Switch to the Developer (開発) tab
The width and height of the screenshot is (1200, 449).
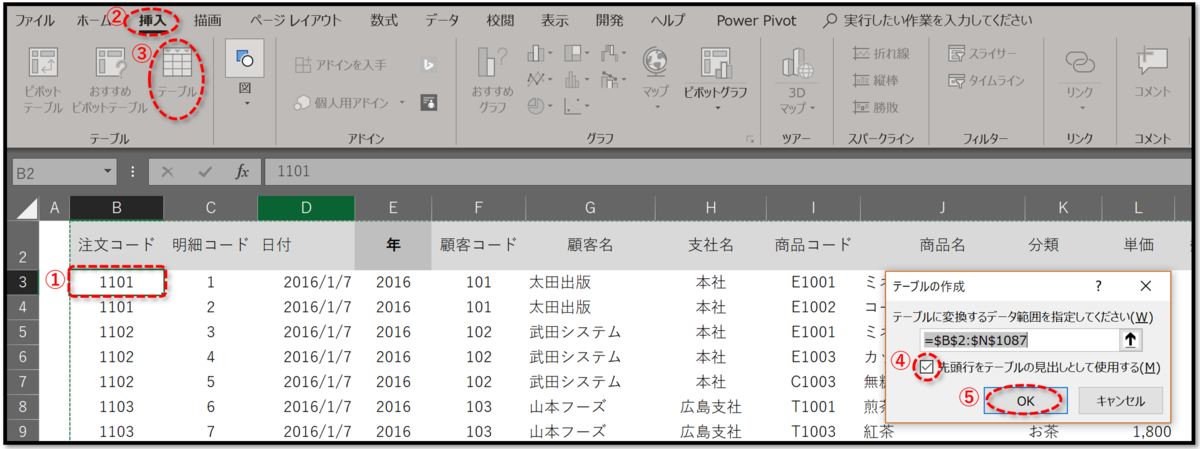tap(609, 20)
